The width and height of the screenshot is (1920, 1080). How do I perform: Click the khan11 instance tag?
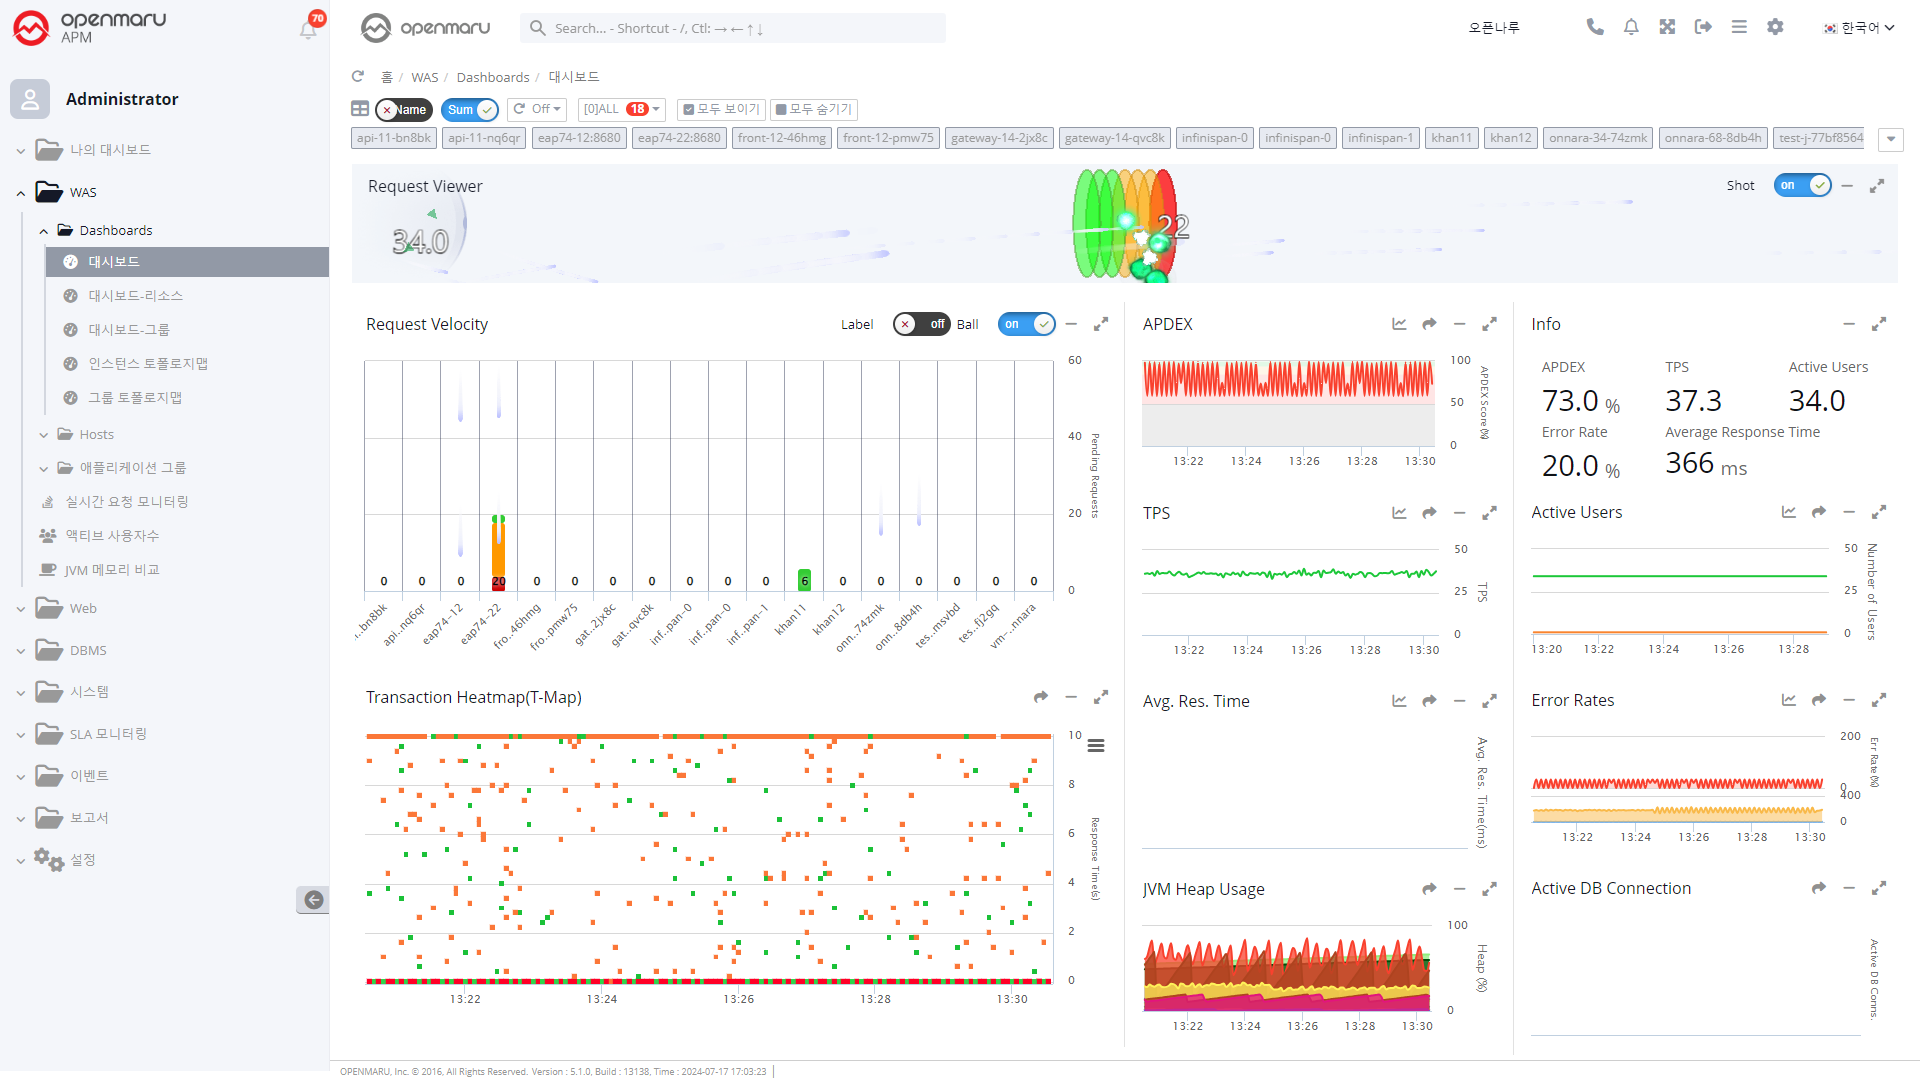pyautogui.click(x=1451, y=138)
